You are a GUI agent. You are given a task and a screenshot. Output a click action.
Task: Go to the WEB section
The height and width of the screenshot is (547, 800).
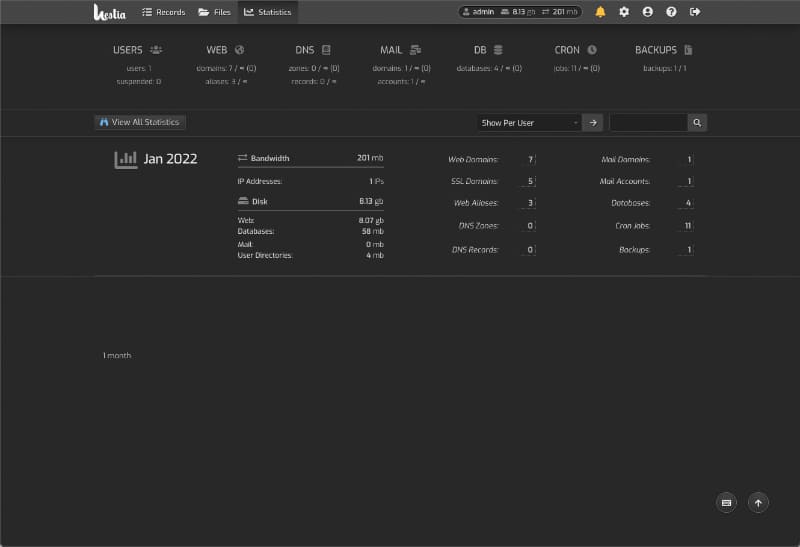pos(217,50)
